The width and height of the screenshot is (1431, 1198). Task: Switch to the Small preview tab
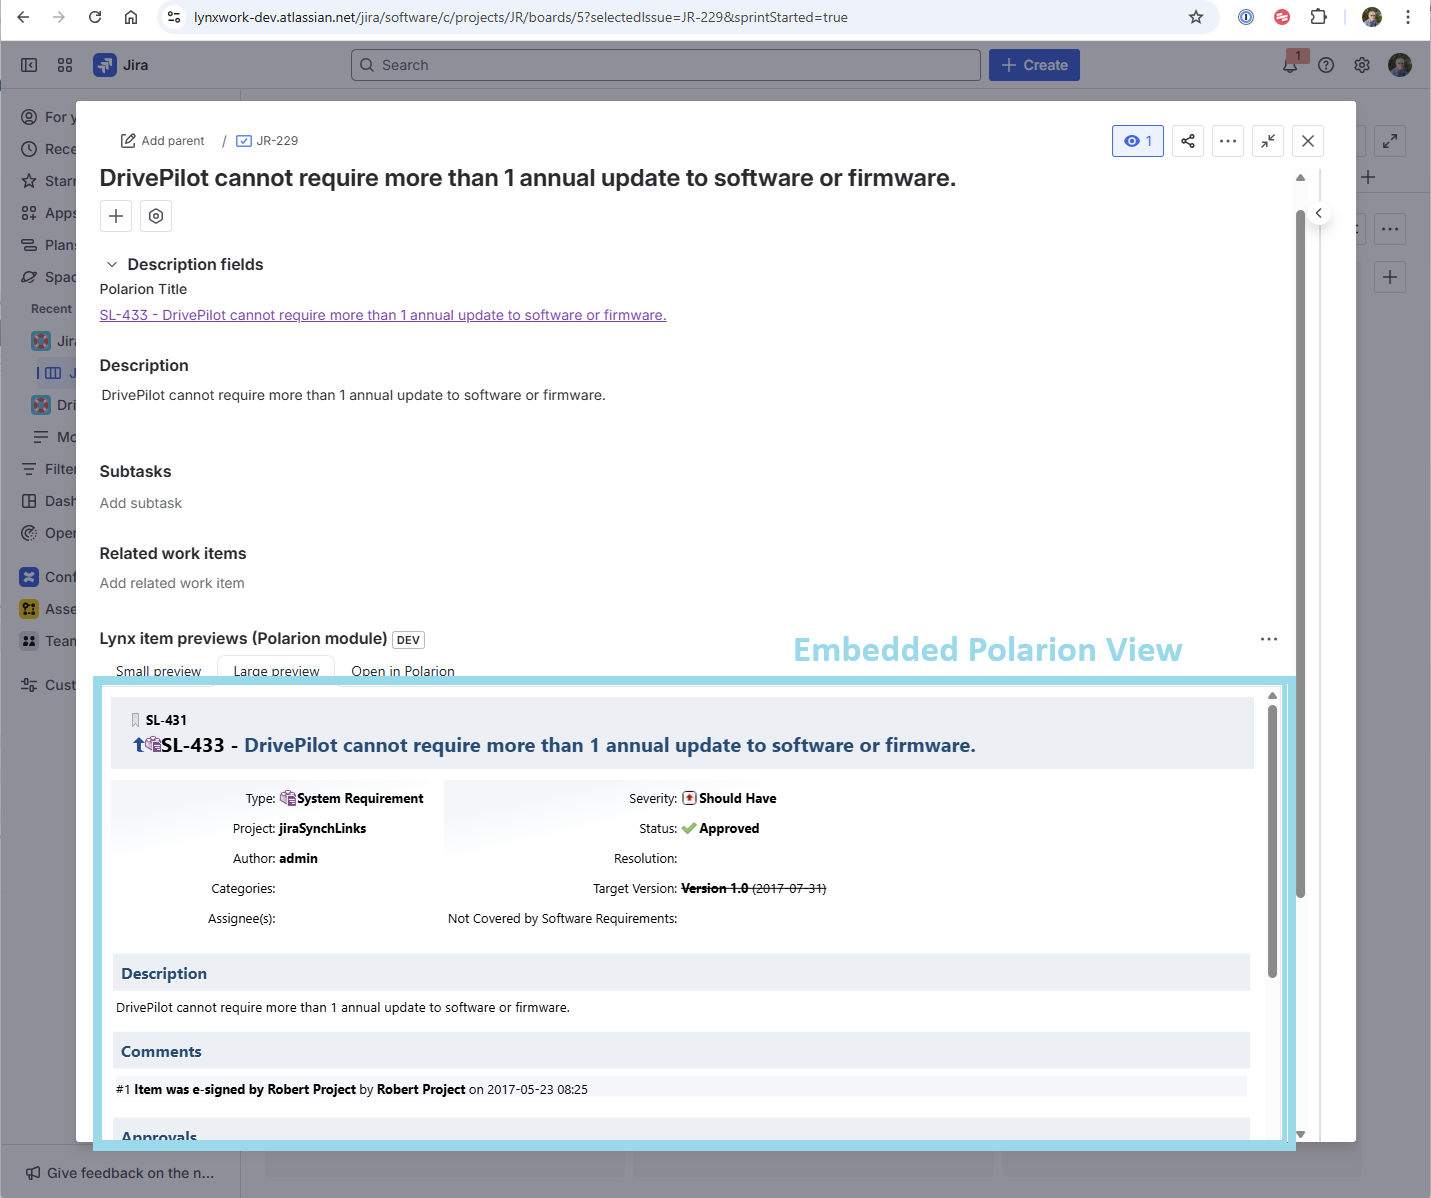pyautogui.click(x=158, y=670)
